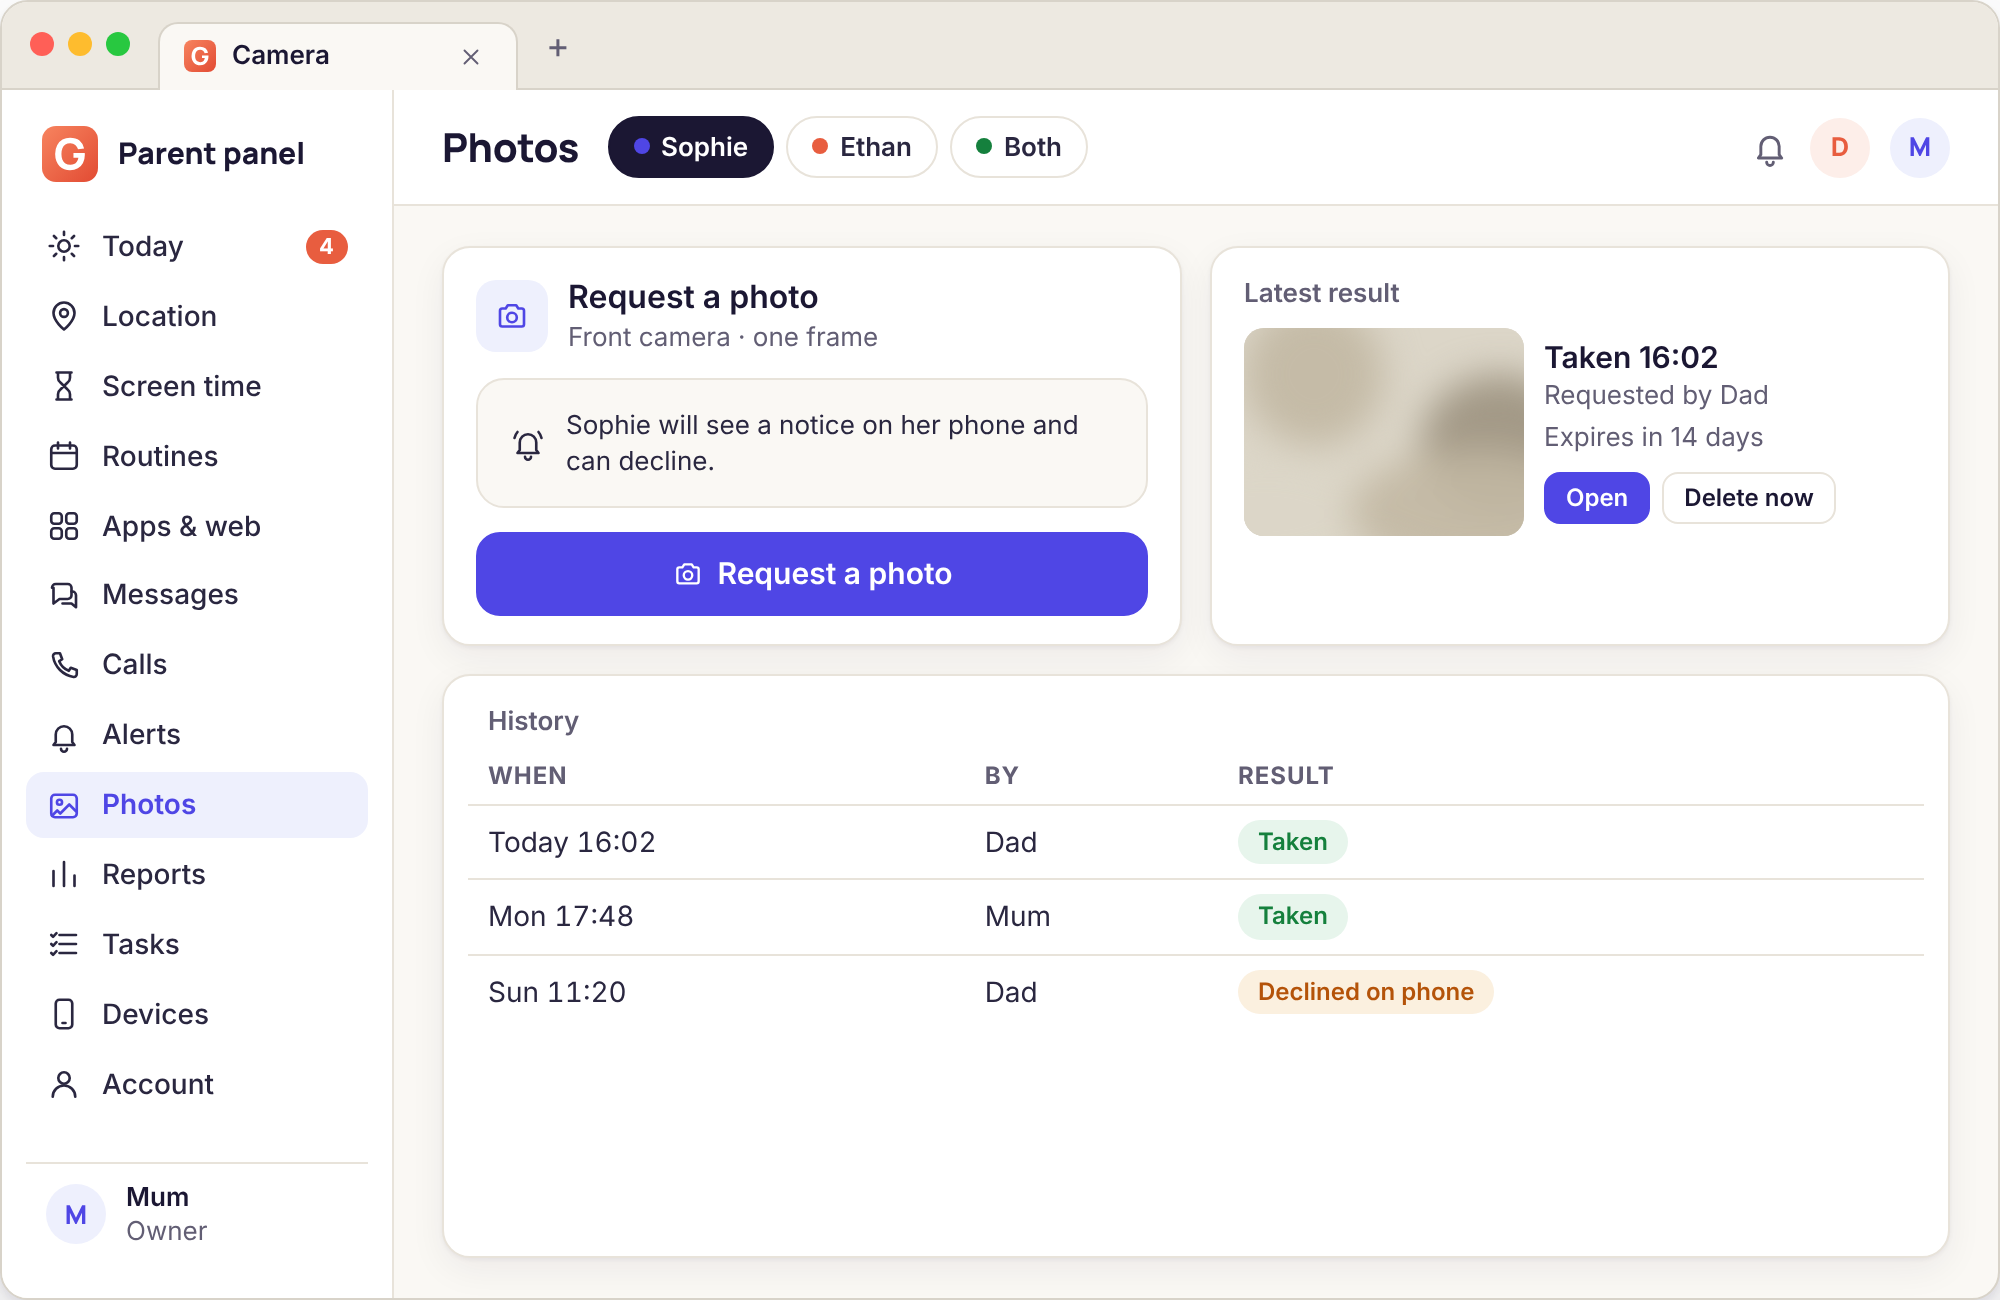Viewport: 2000px width, 1300px height.
Task: Close the Camera tab
Action: tap(471, 57)
